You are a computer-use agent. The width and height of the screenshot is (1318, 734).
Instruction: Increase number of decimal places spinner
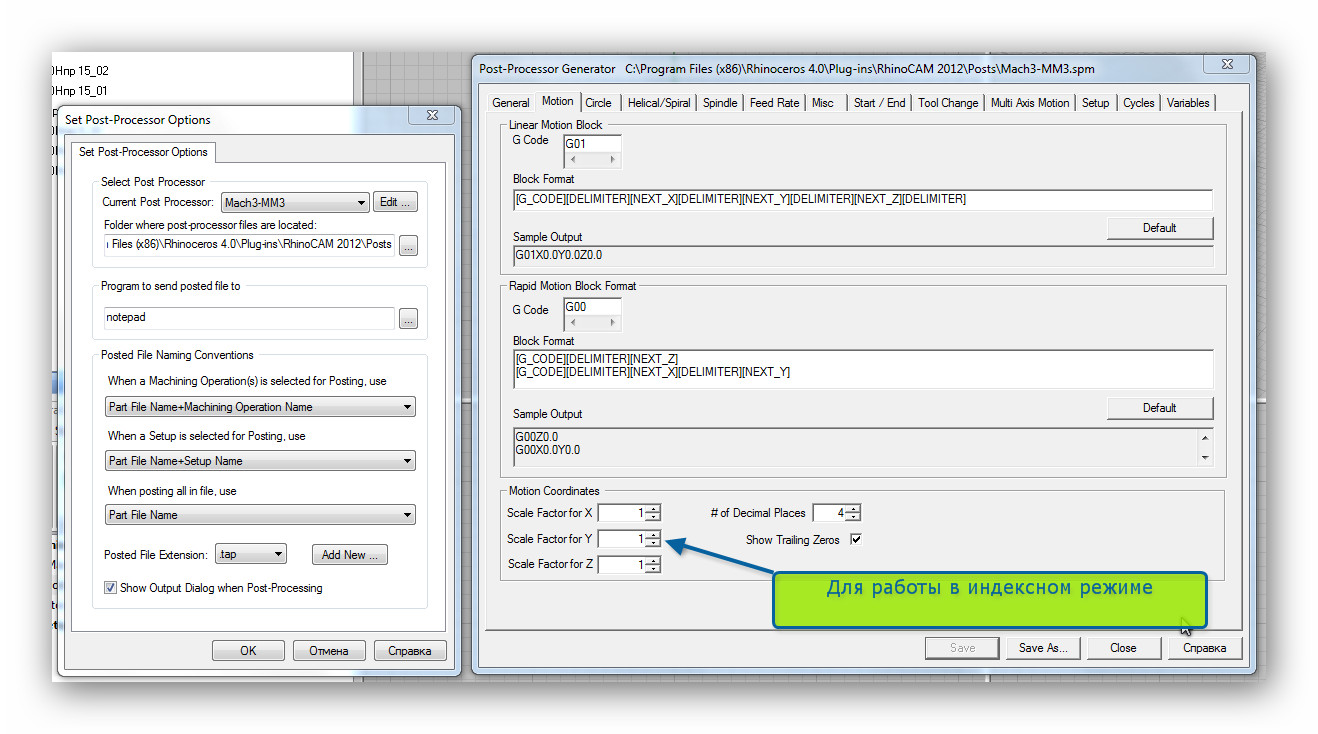[853, 508]
